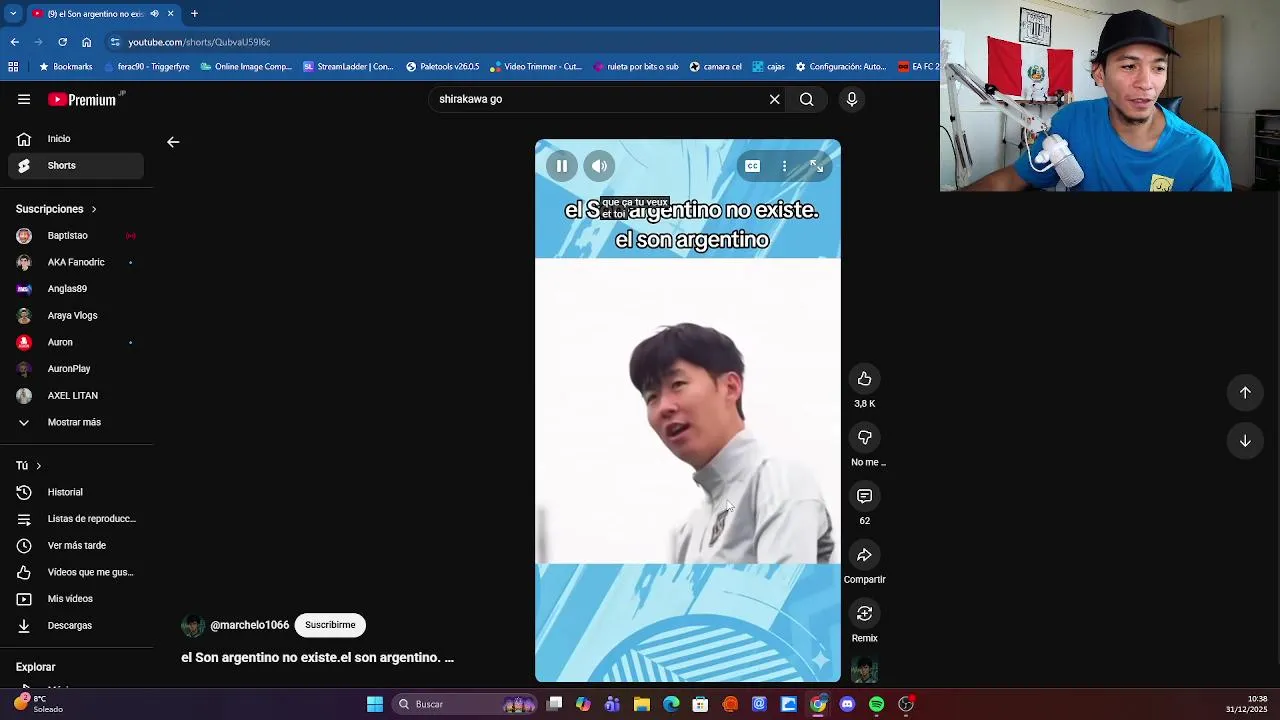Like the Short with thumbs up icon
Screen dimensions: 1280x720
[x=864, y=379]
